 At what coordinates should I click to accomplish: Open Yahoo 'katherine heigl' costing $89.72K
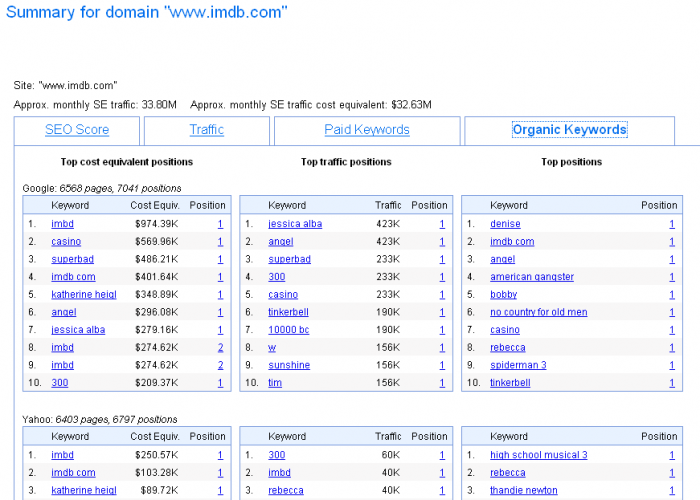pyautogui.click(x=84, y=490)
